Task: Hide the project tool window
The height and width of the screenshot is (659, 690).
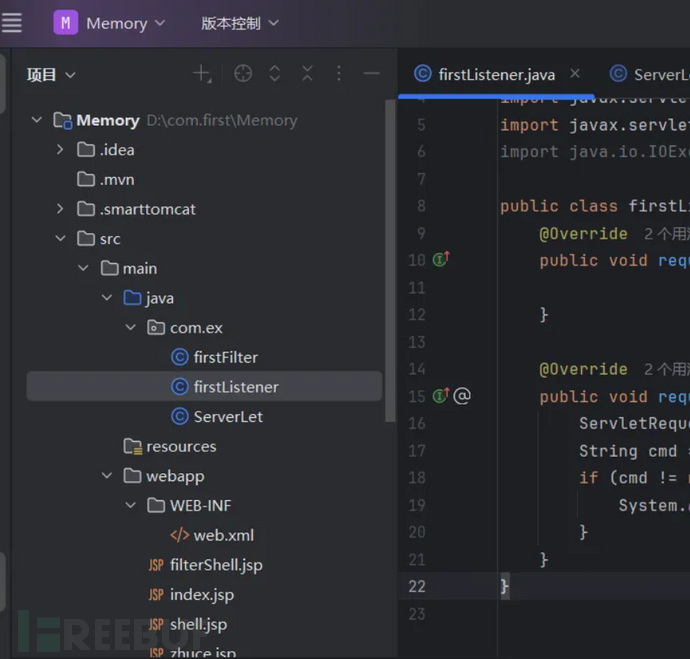Action: [x=371, y=74]
